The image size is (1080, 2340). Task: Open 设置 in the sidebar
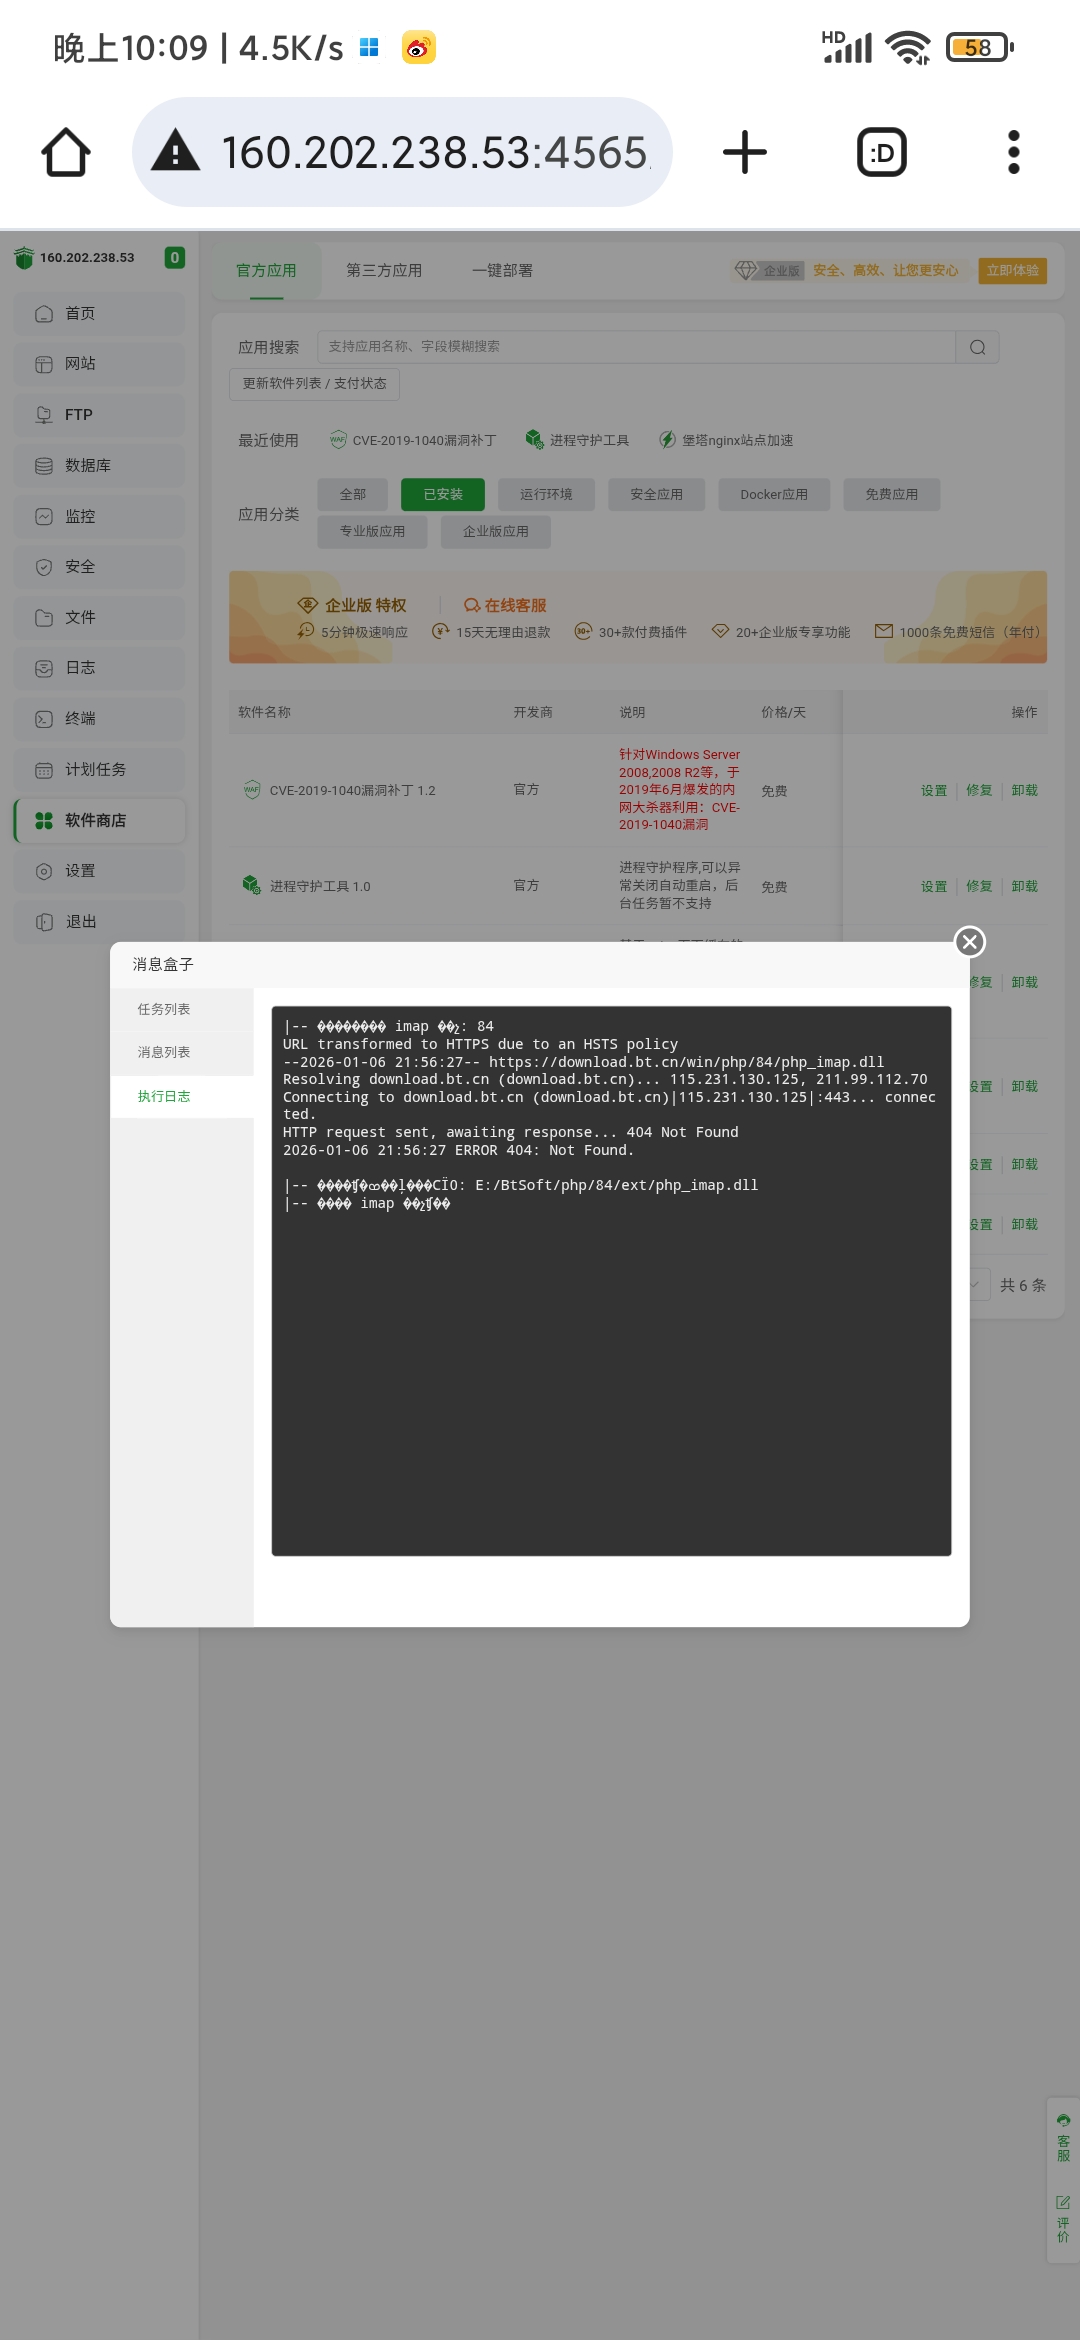[x=99, y=871]
